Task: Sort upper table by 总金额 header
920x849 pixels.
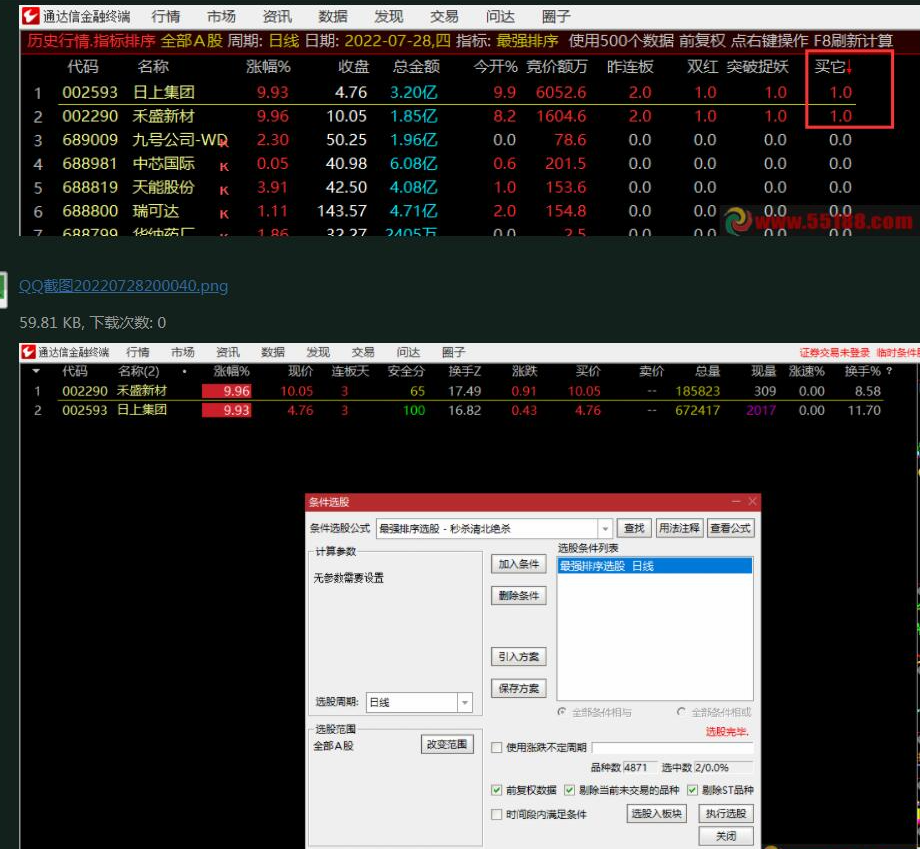Action: [x=416, y=67]
